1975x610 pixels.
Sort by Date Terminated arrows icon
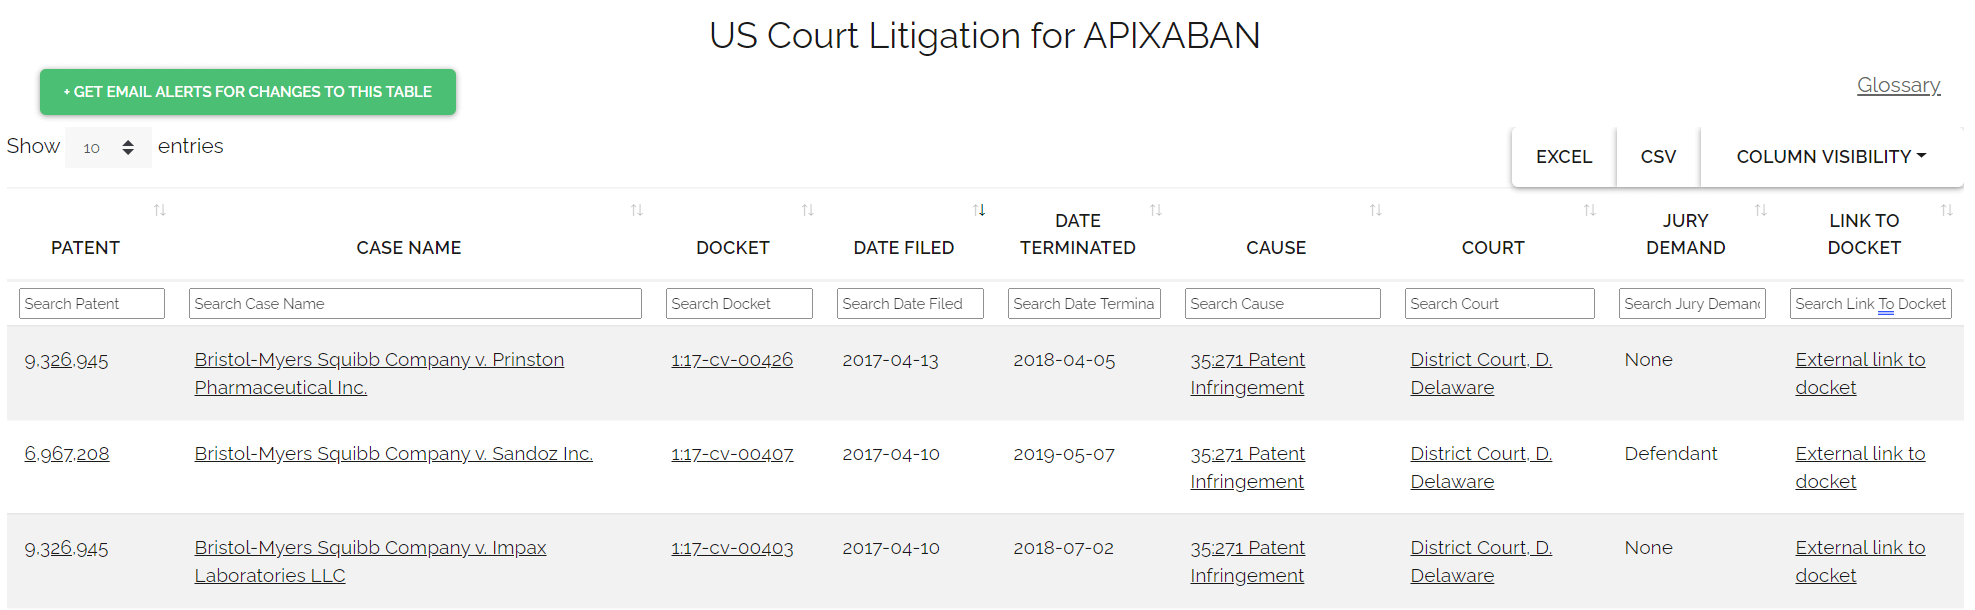[x=1156, y=210]
